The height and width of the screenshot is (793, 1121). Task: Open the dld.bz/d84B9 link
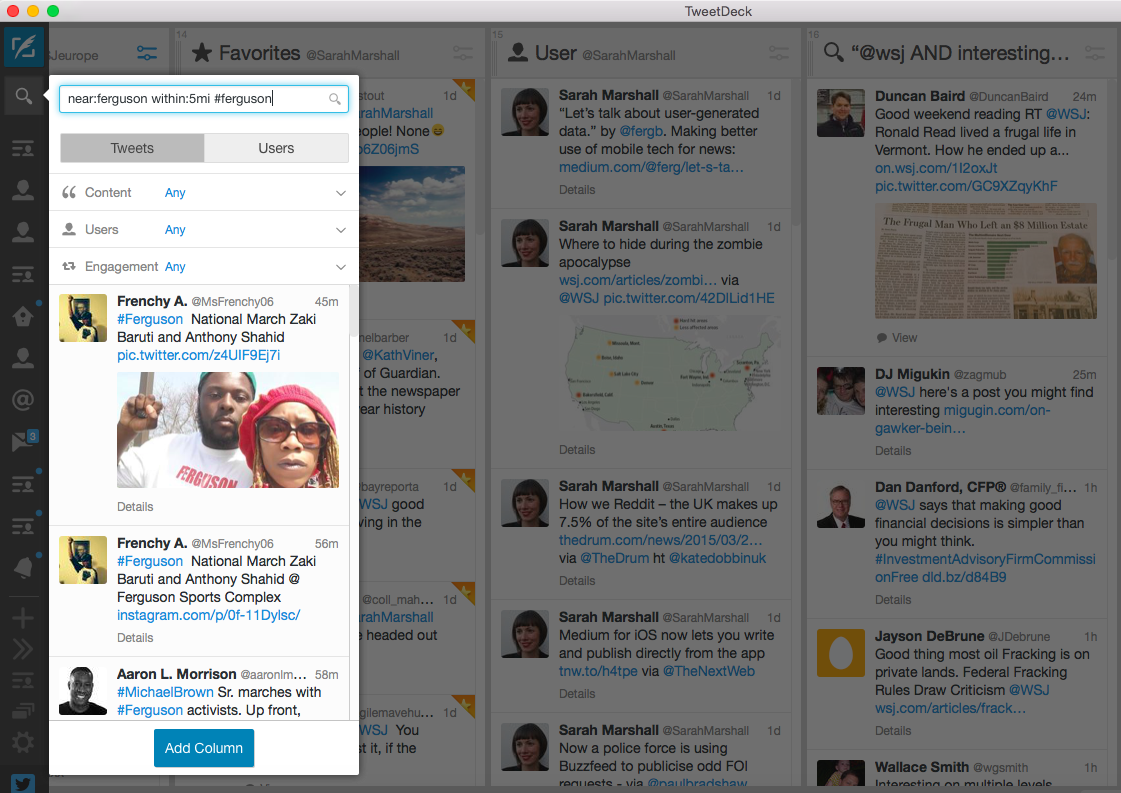pos(964,577)
